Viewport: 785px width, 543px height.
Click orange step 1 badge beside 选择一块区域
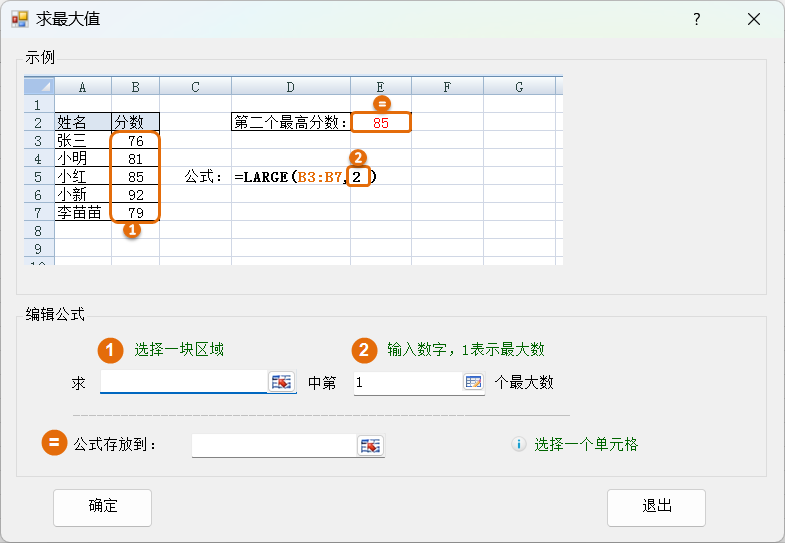click(x=110, y=350)
